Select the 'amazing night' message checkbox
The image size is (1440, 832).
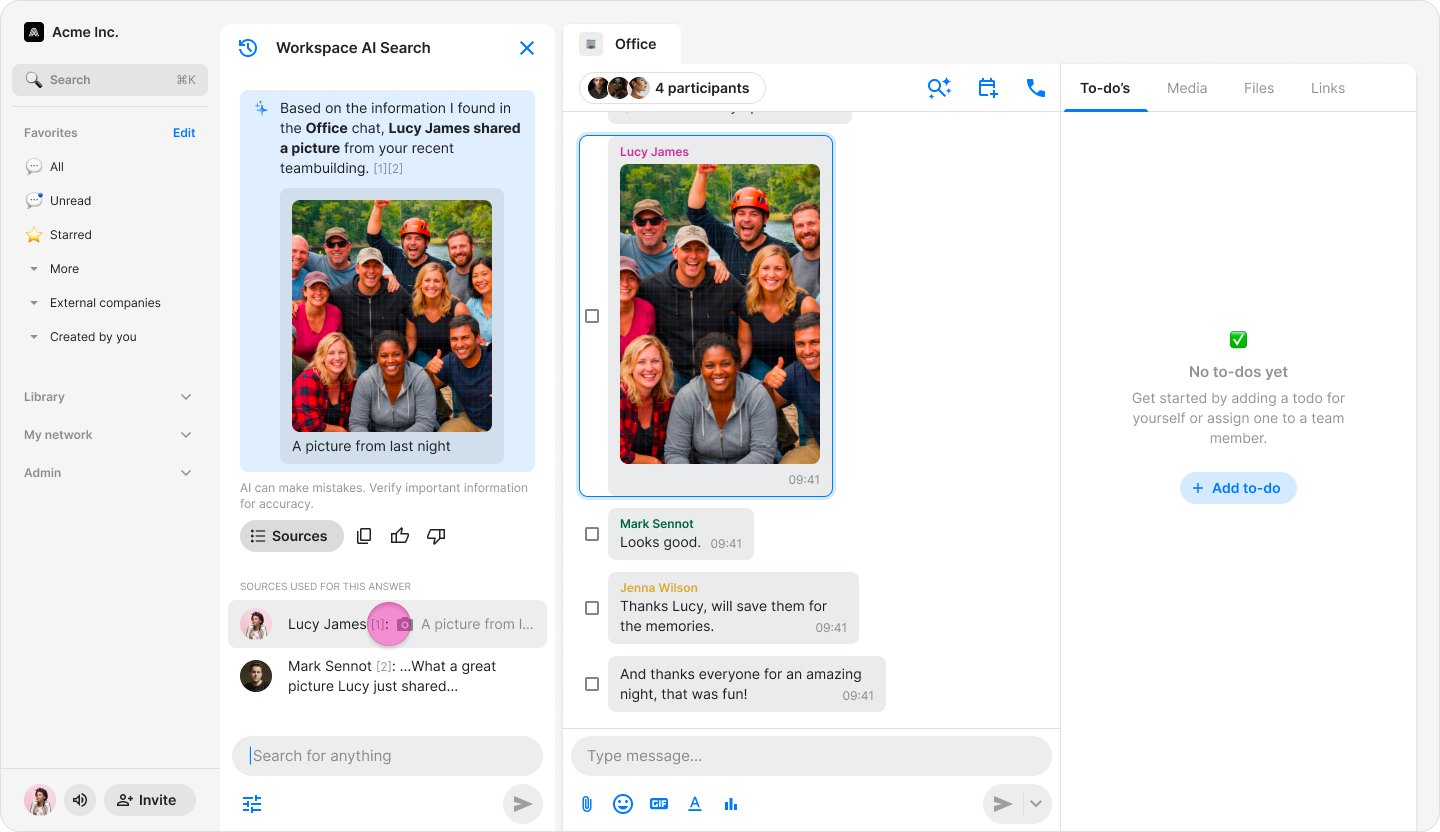(592, 684)
